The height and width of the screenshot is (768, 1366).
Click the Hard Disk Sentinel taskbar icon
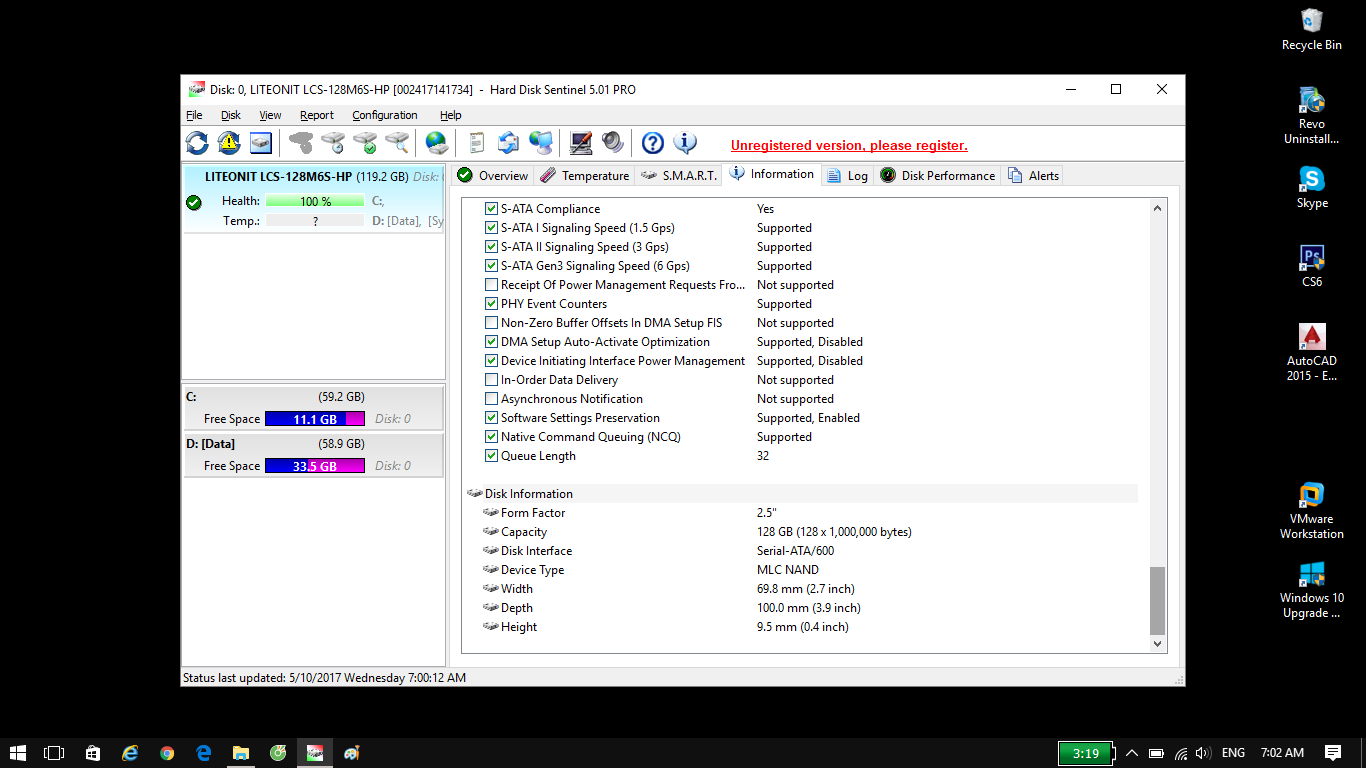(x=315, y=753)
